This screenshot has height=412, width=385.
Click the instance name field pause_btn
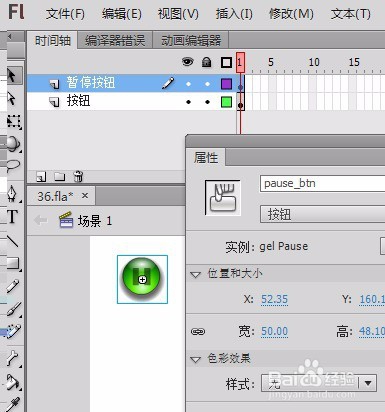pyautogui.click(x=322, y=183)
